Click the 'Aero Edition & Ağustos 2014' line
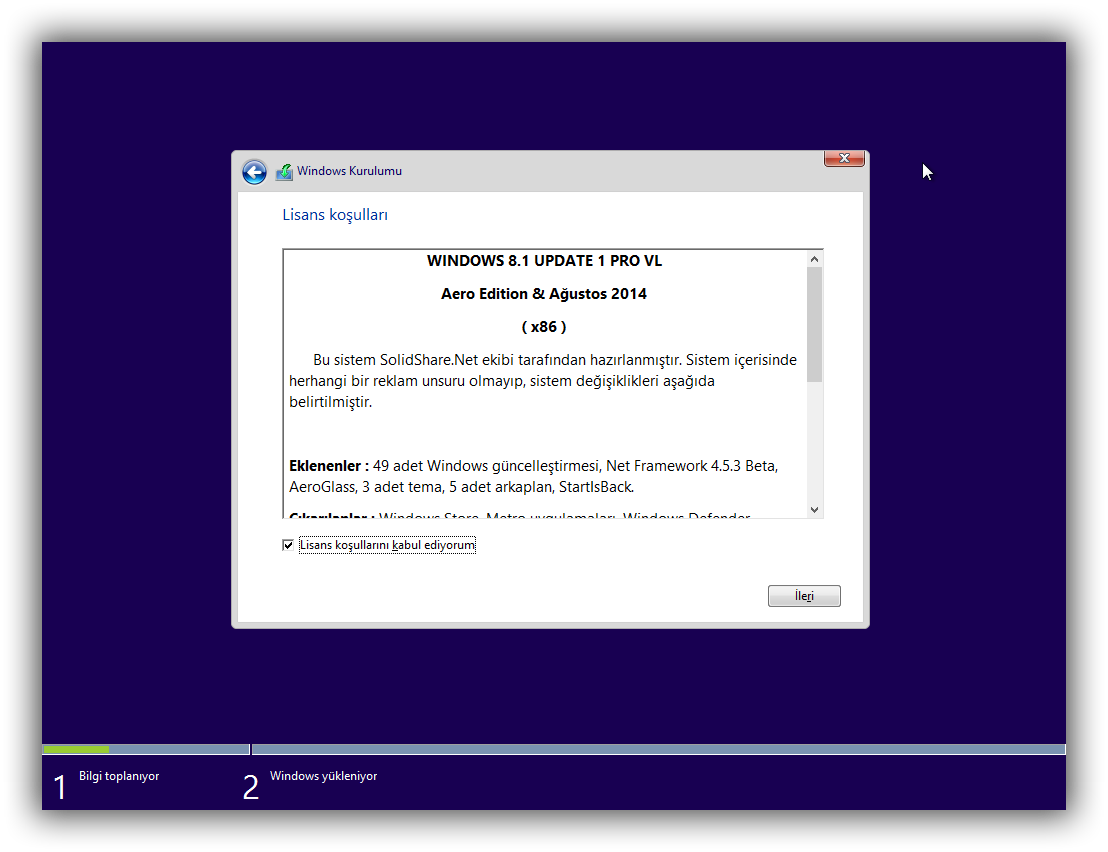The width and height of the screenshot is (1108, 852). 544,294
